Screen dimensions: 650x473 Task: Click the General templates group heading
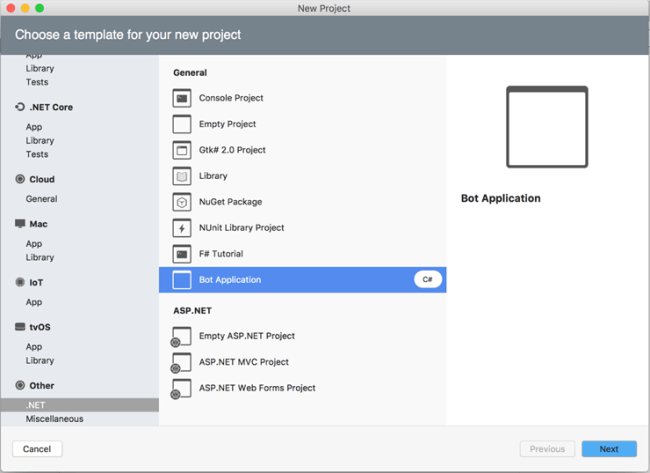pos(190,73)
